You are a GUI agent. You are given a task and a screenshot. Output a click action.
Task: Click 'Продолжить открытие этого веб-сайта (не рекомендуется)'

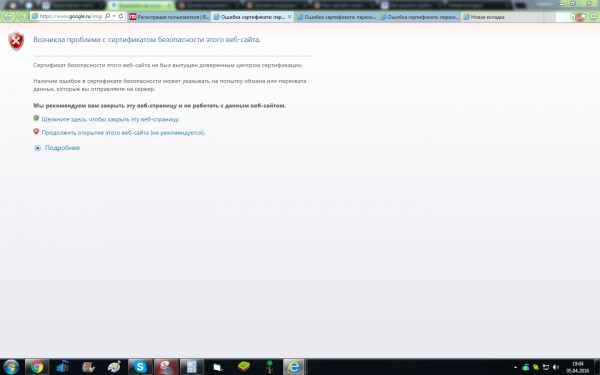click(x=123, y=132)
